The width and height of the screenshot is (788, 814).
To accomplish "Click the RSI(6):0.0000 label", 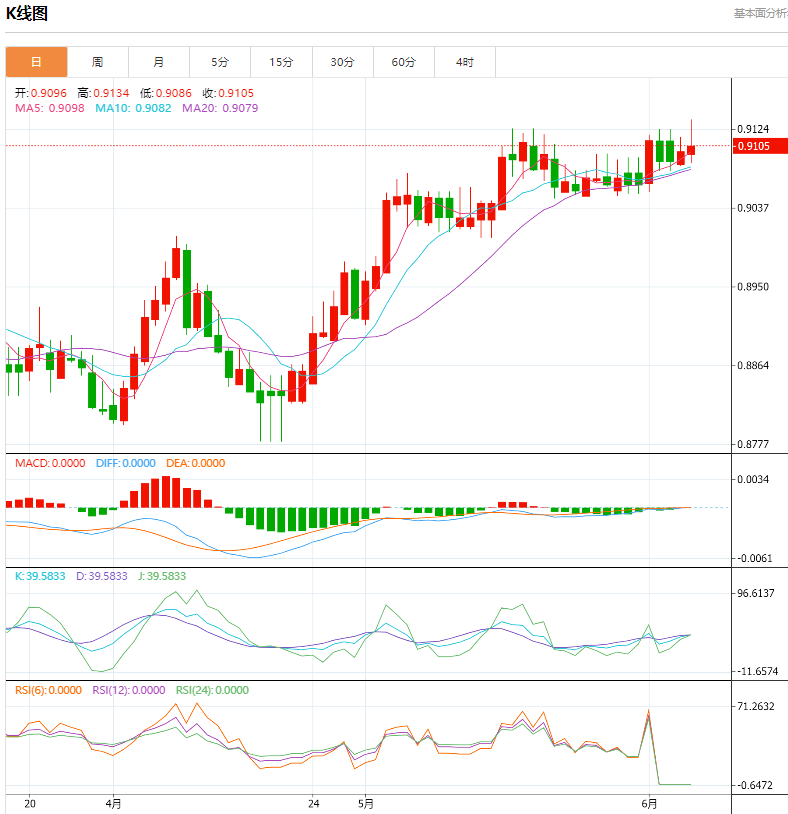I will tap(48, 690).
